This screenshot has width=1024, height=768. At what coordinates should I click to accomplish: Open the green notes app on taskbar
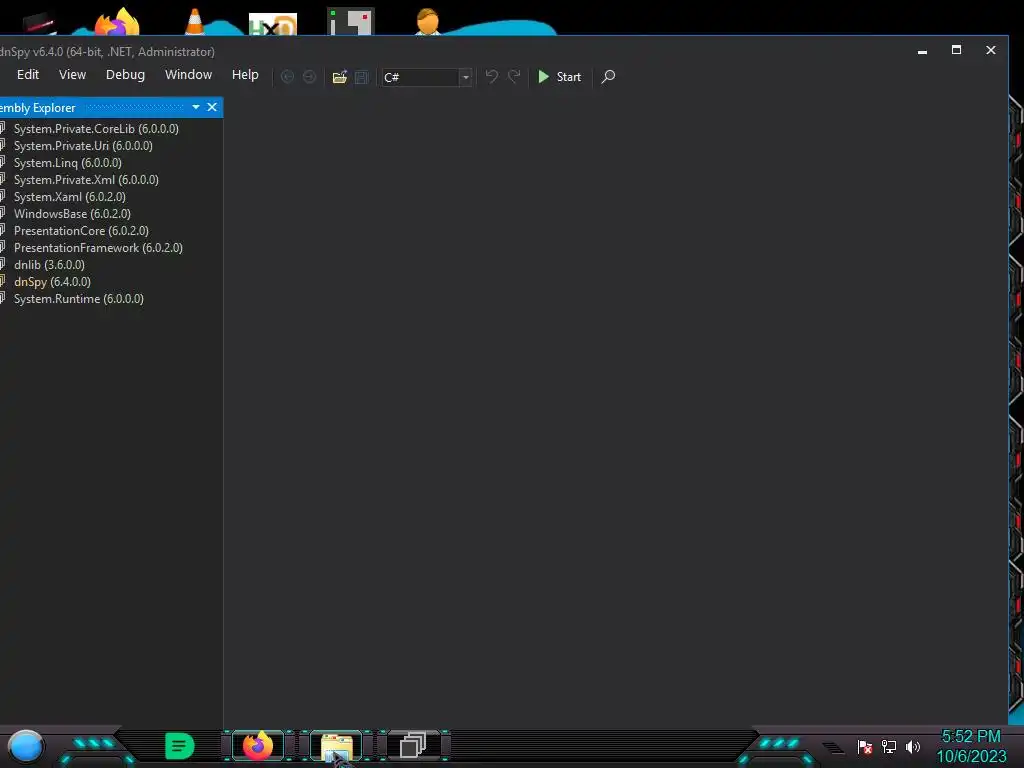180,746
